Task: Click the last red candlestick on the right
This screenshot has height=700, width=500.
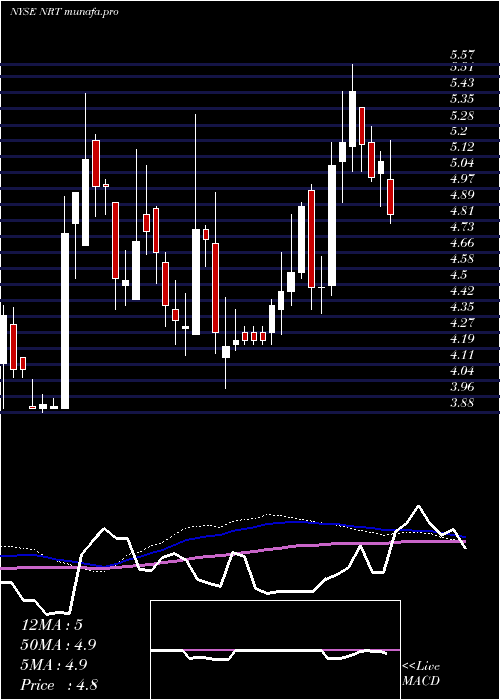Action: 391,197
